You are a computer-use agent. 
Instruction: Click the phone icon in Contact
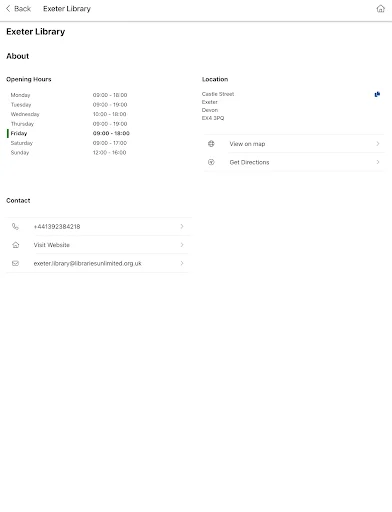[15, 227]
